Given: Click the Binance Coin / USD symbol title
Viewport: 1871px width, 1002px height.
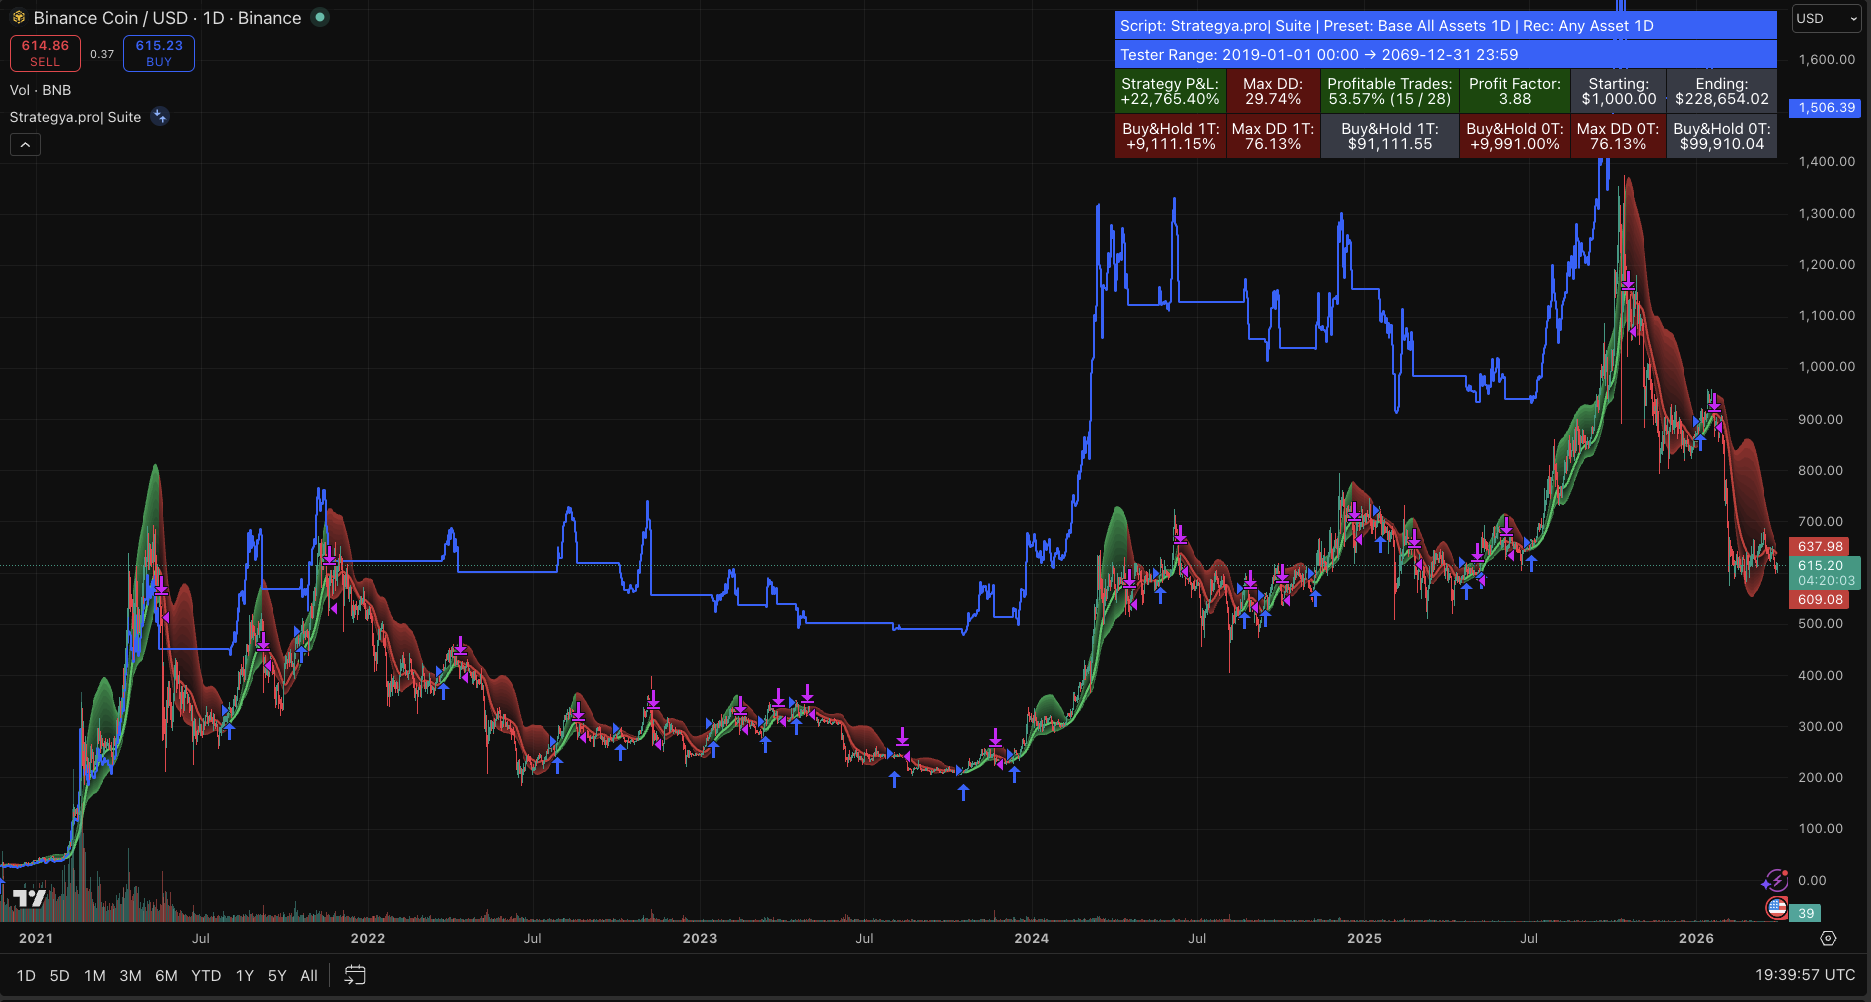Looking at the screenshot, I should point(167,18).
